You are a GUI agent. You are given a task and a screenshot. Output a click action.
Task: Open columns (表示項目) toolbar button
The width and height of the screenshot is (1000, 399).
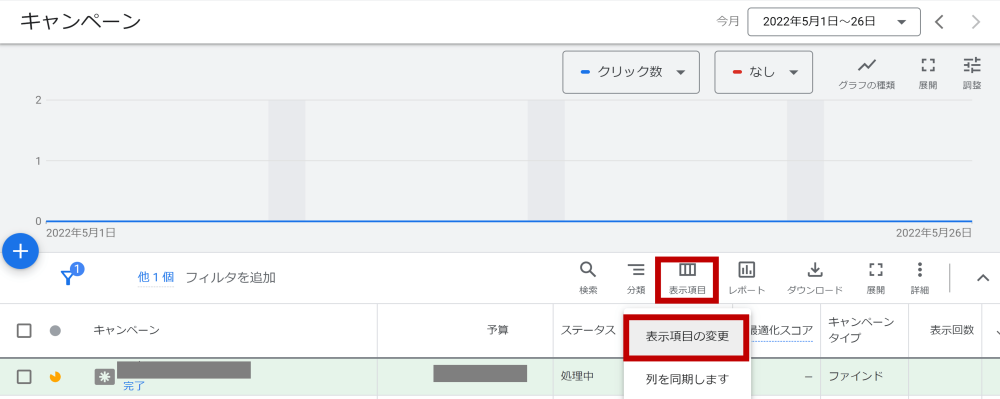click(687, 279)
